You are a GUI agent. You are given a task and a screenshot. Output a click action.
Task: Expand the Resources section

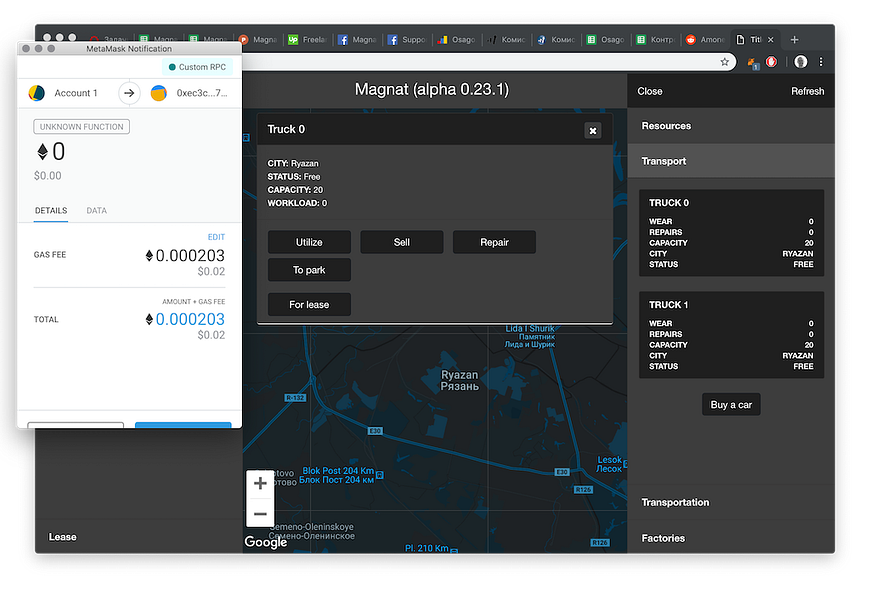[x=731, y=126]
